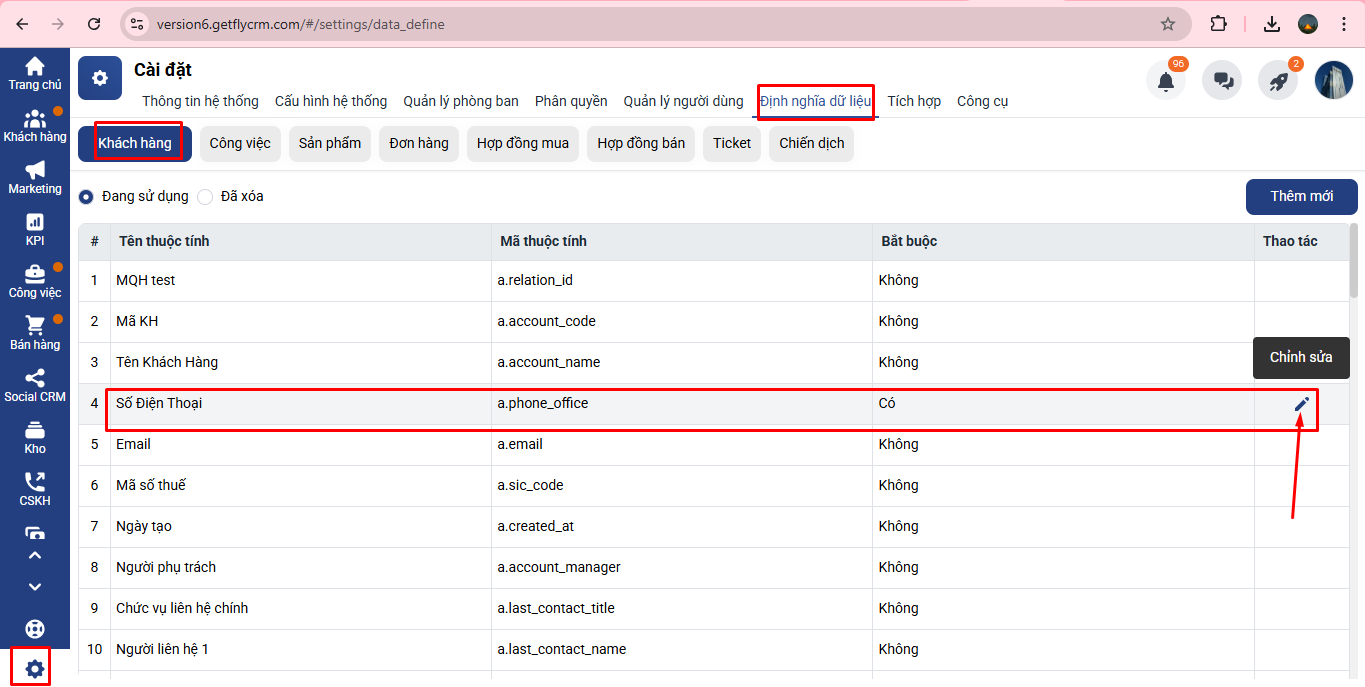Image resolution: width=1365 pixels, height=687 pixels.
Task: Open chat messages icon
Action: click(x=1222, y=81)
